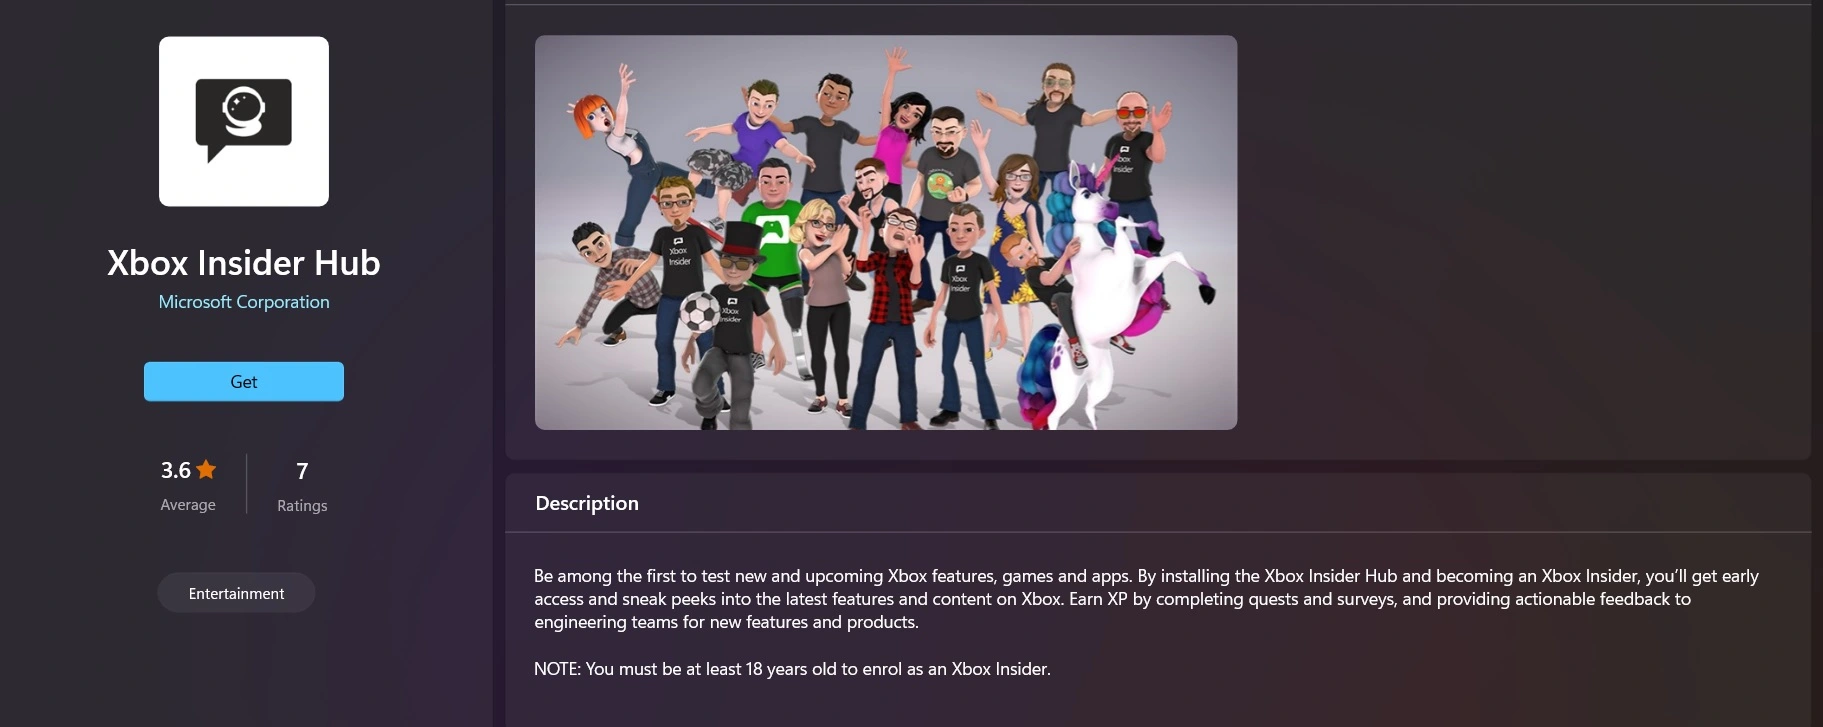1823x727 pixels.
Task: Open the avatar group screenshot preview
Action: (886, 233)
